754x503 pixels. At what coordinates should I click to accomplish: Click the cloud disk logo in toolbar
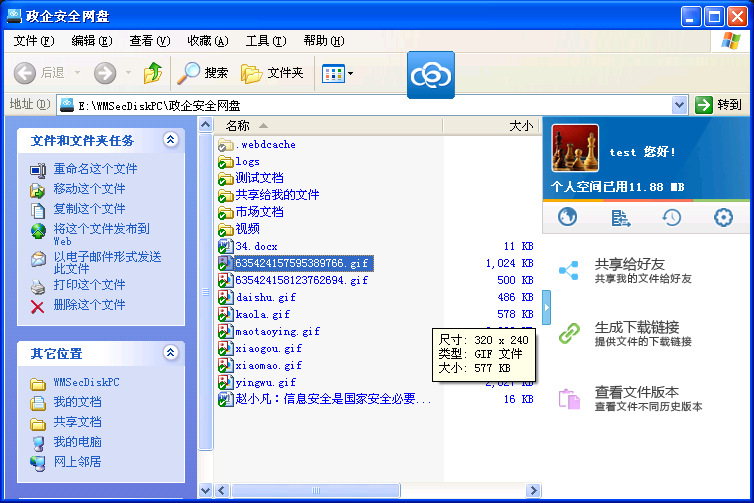point(430,74)
